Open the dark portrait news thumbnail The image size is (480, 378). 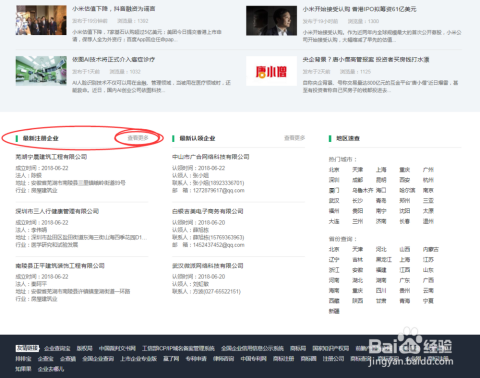pos(271,20)
